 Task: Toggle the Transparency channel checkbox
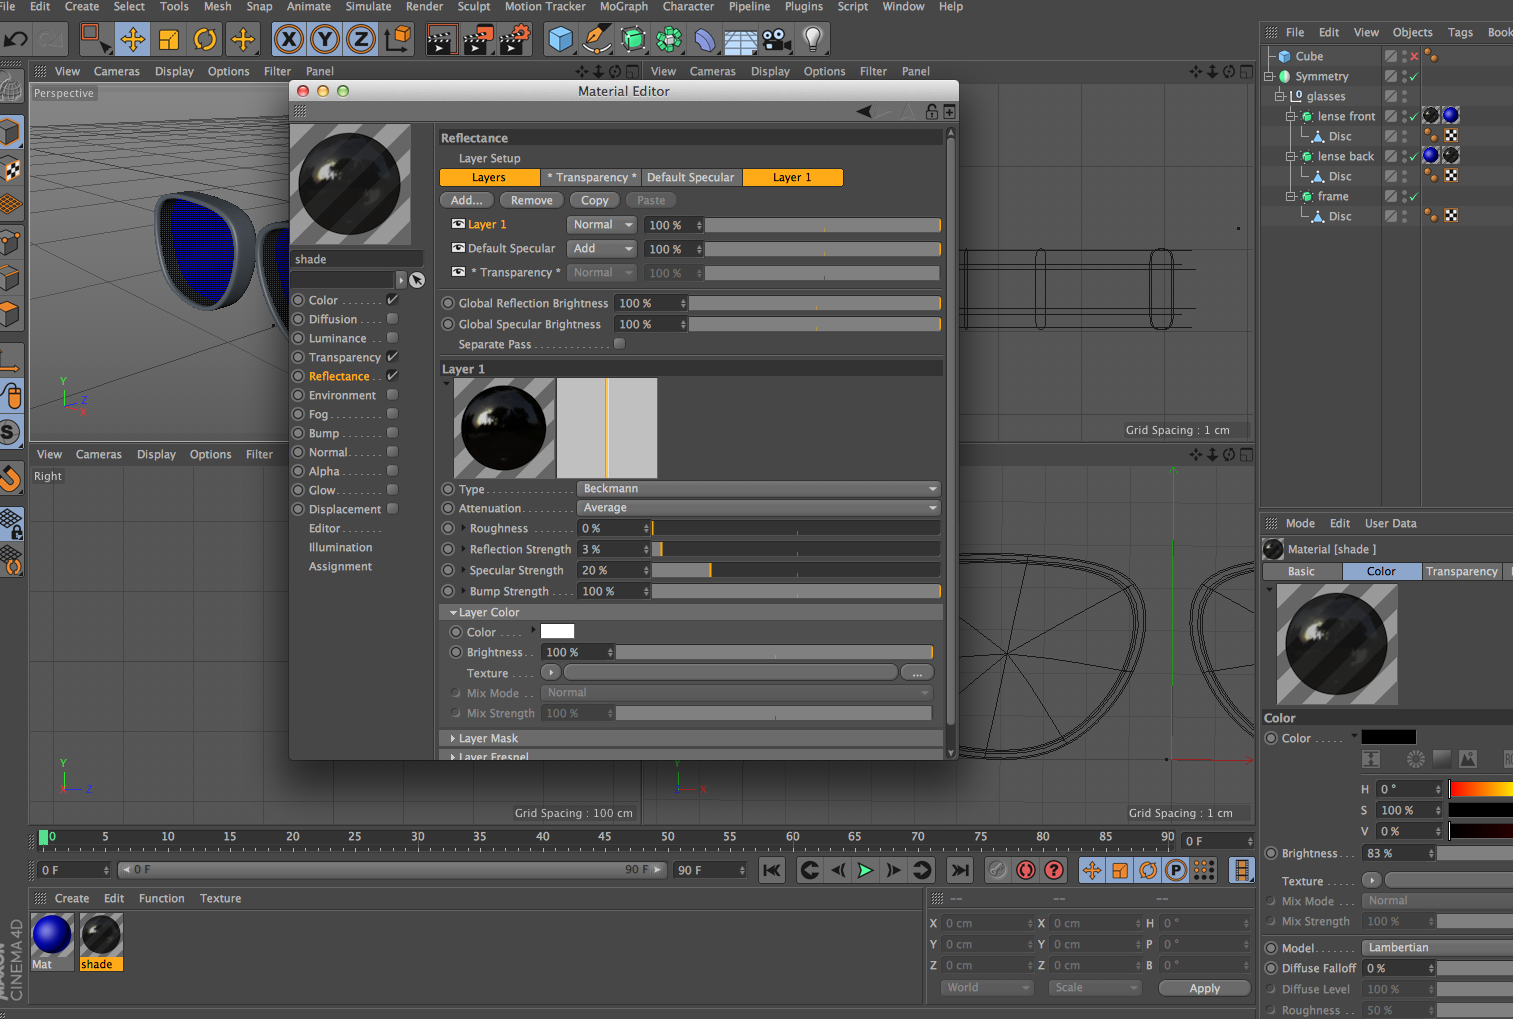(x=392, y=357)
